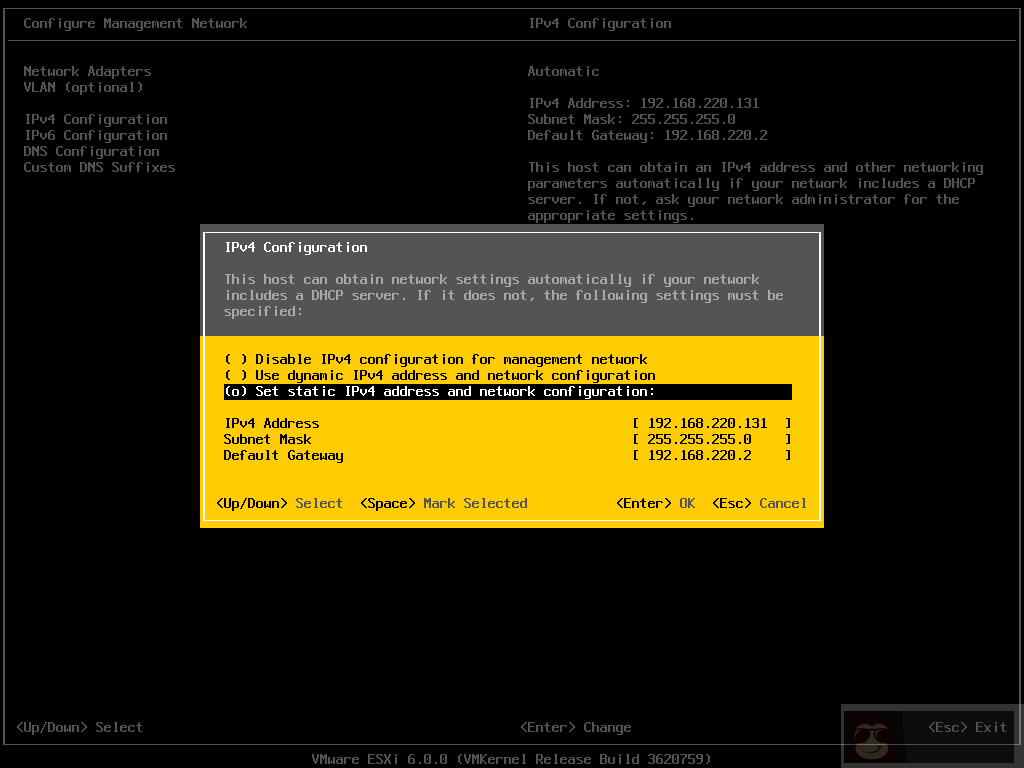This screenshot has height=768, width=1024.
Task: Open the Network Adapters settings
Action: click(x=87, y=71)
